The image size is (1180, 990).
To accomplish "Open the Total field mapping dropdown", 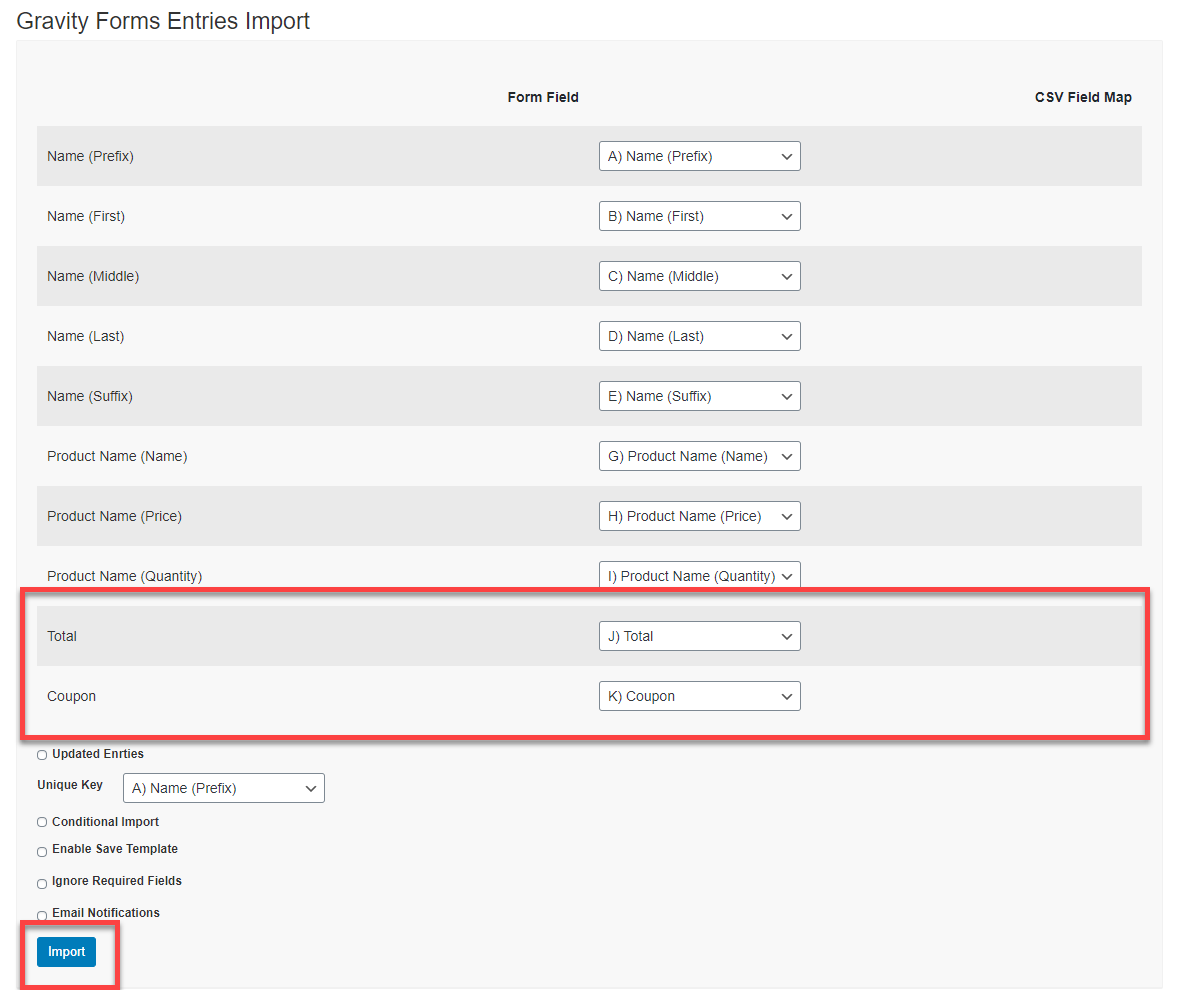I will tap(699, 636).
